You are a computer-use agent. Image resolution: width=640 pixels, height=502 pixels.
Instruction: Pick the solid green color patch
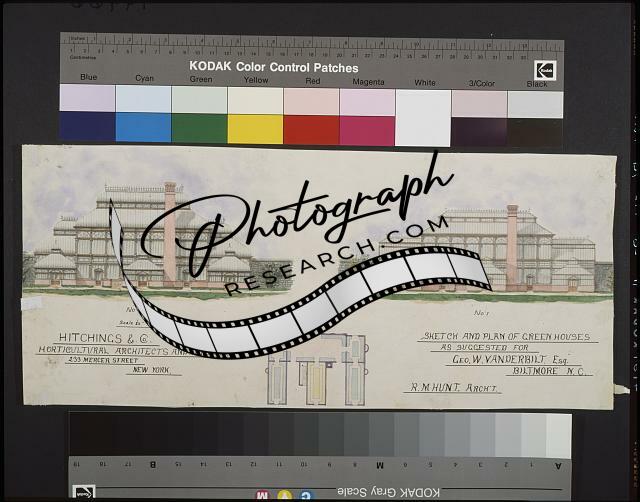(x=199, y=128)
